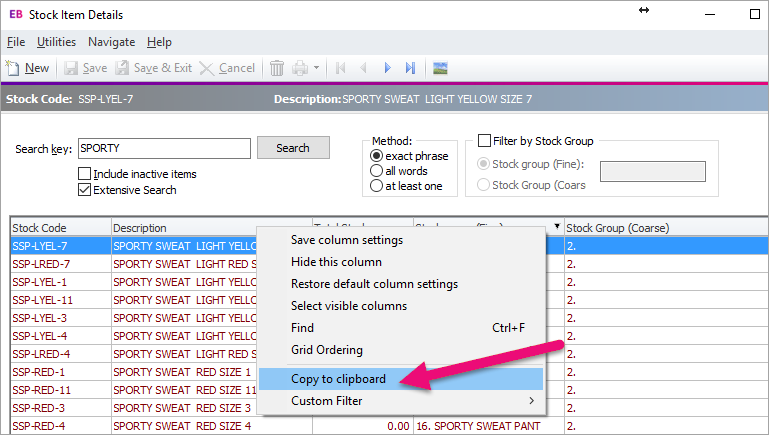Untick the Extensive Search checkbox

point(84,190)
